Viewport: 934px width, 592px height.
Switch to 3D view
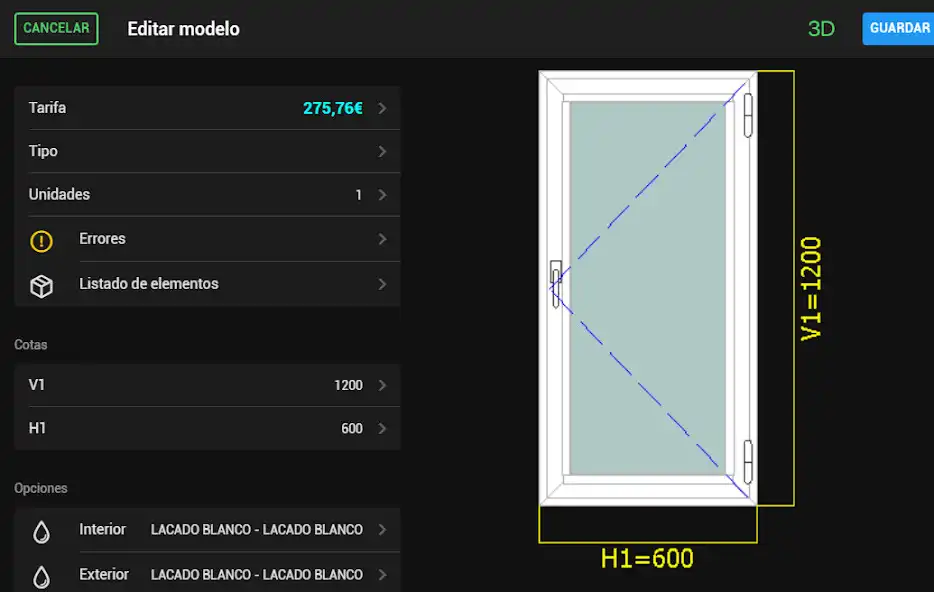tap(820, 29)
